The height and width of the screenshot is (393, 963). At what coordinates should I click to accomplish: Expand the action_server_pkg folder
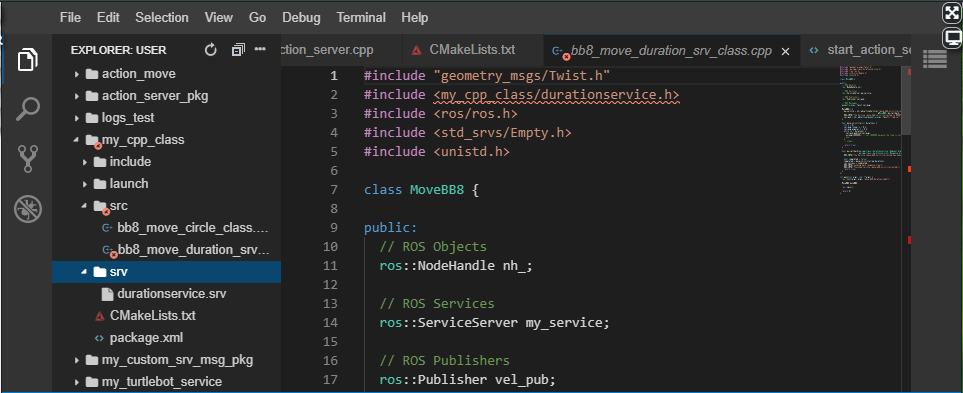(77, 96)
